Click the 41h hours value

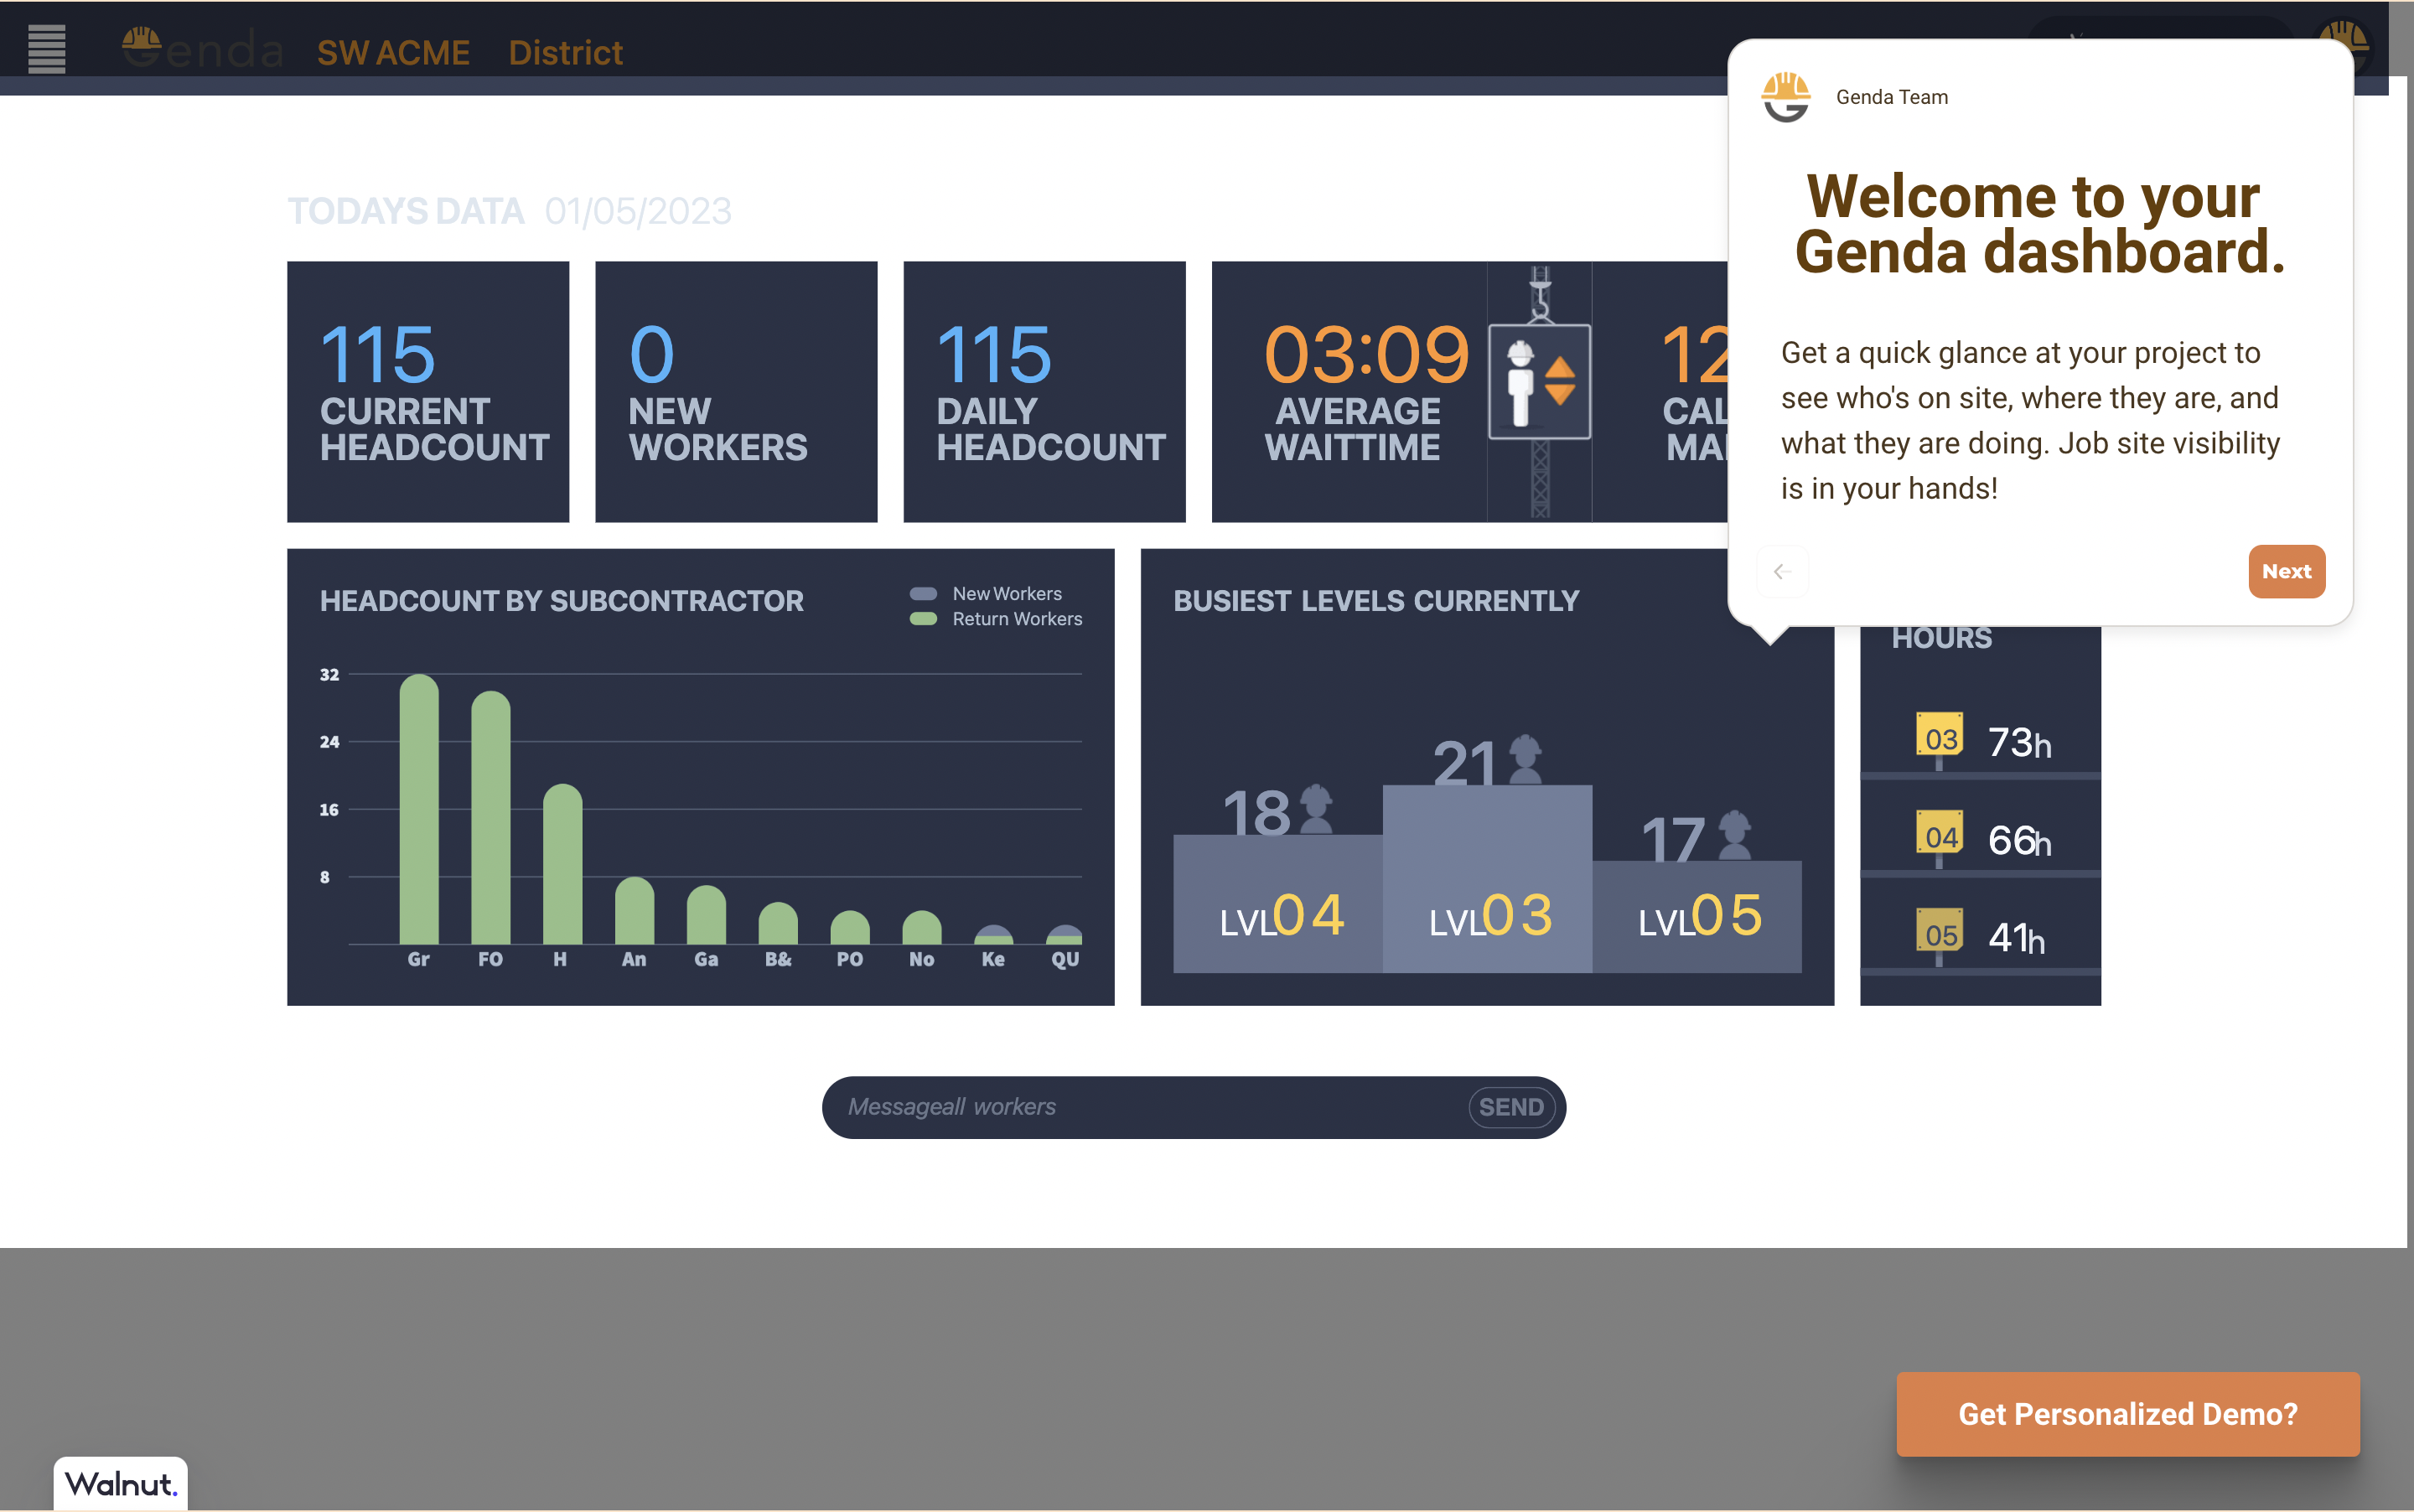coord(2016,938)
